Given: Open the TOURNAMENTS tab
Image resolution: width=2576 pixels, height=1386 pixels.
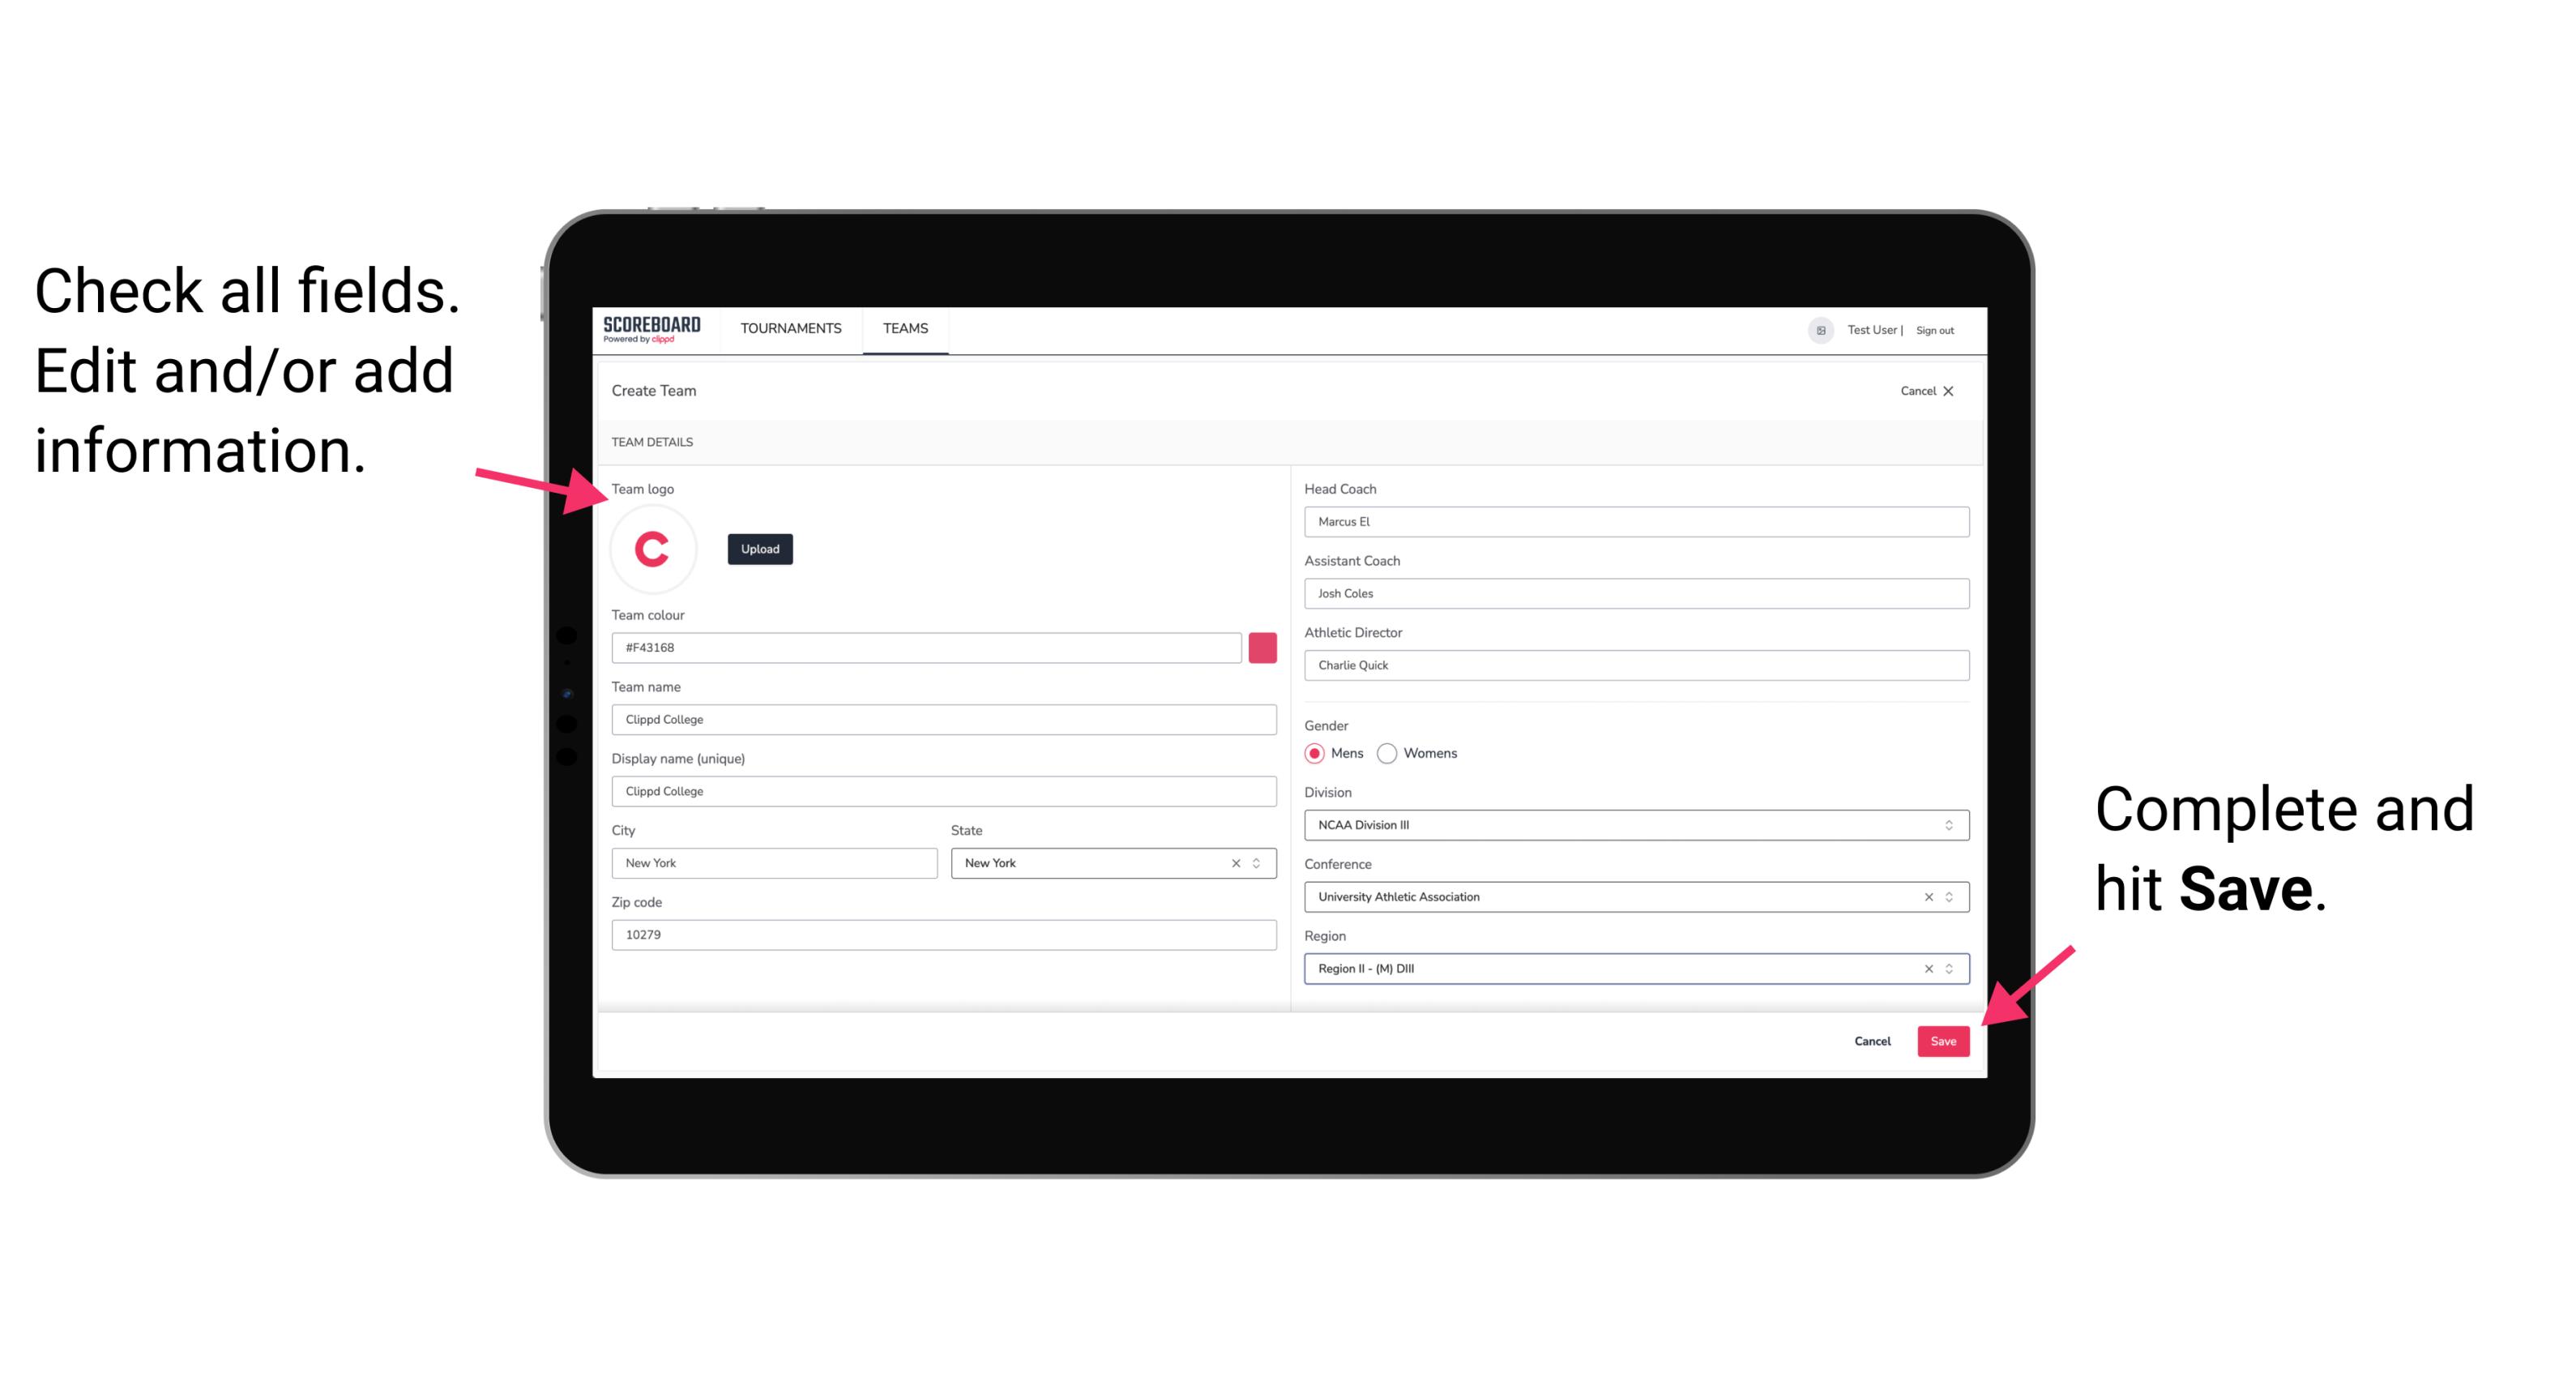Looking at the screenshot, I should (792, 327).
